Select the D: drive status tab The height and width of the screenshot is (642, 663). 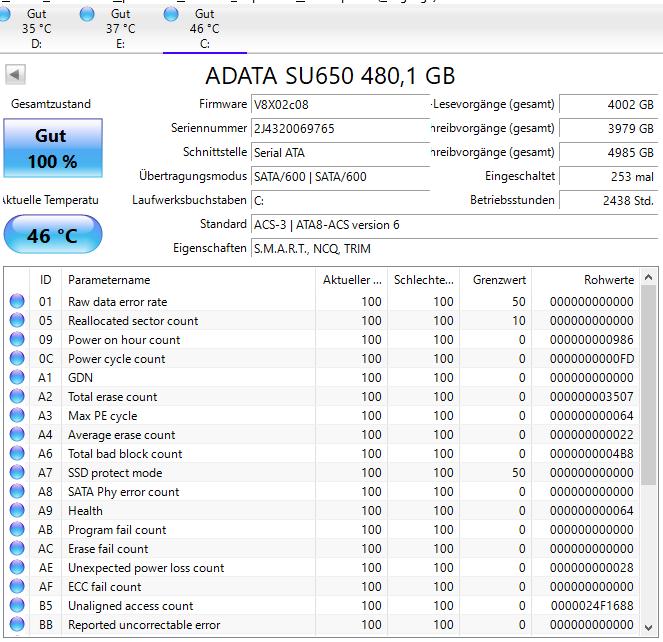pyautogui.click(x=37, y=28)
